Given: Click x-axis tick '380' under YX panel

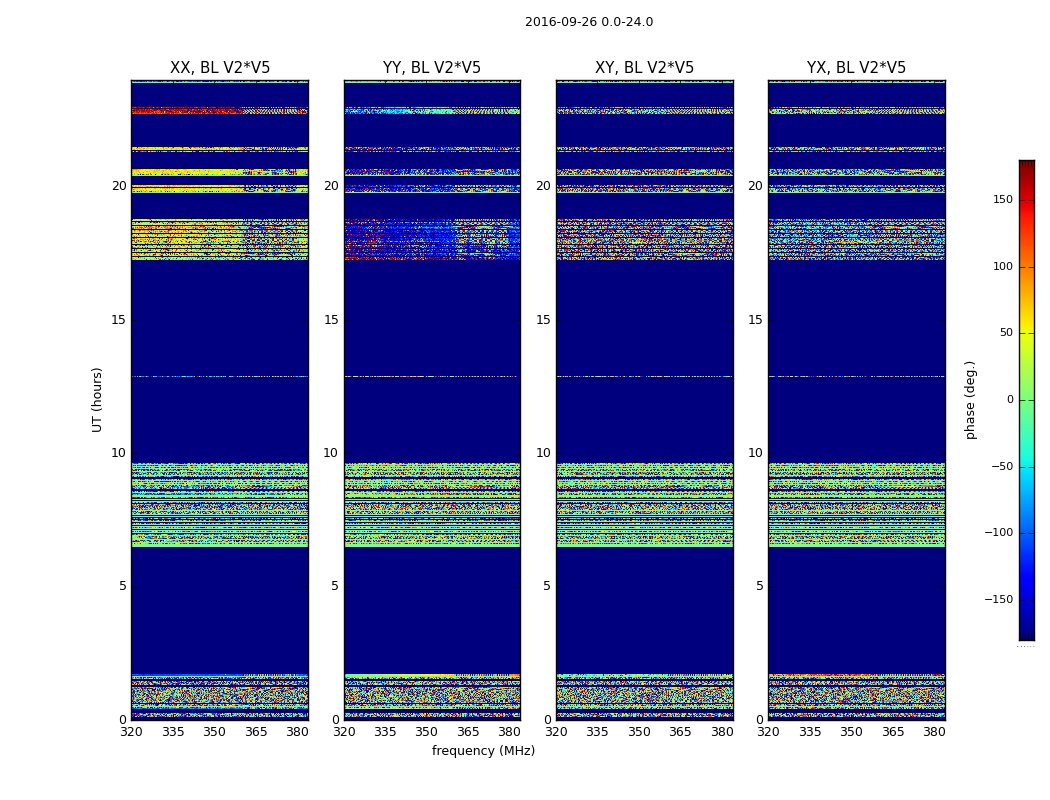Looking at the screenshot, I should click(x=935, y=732).
